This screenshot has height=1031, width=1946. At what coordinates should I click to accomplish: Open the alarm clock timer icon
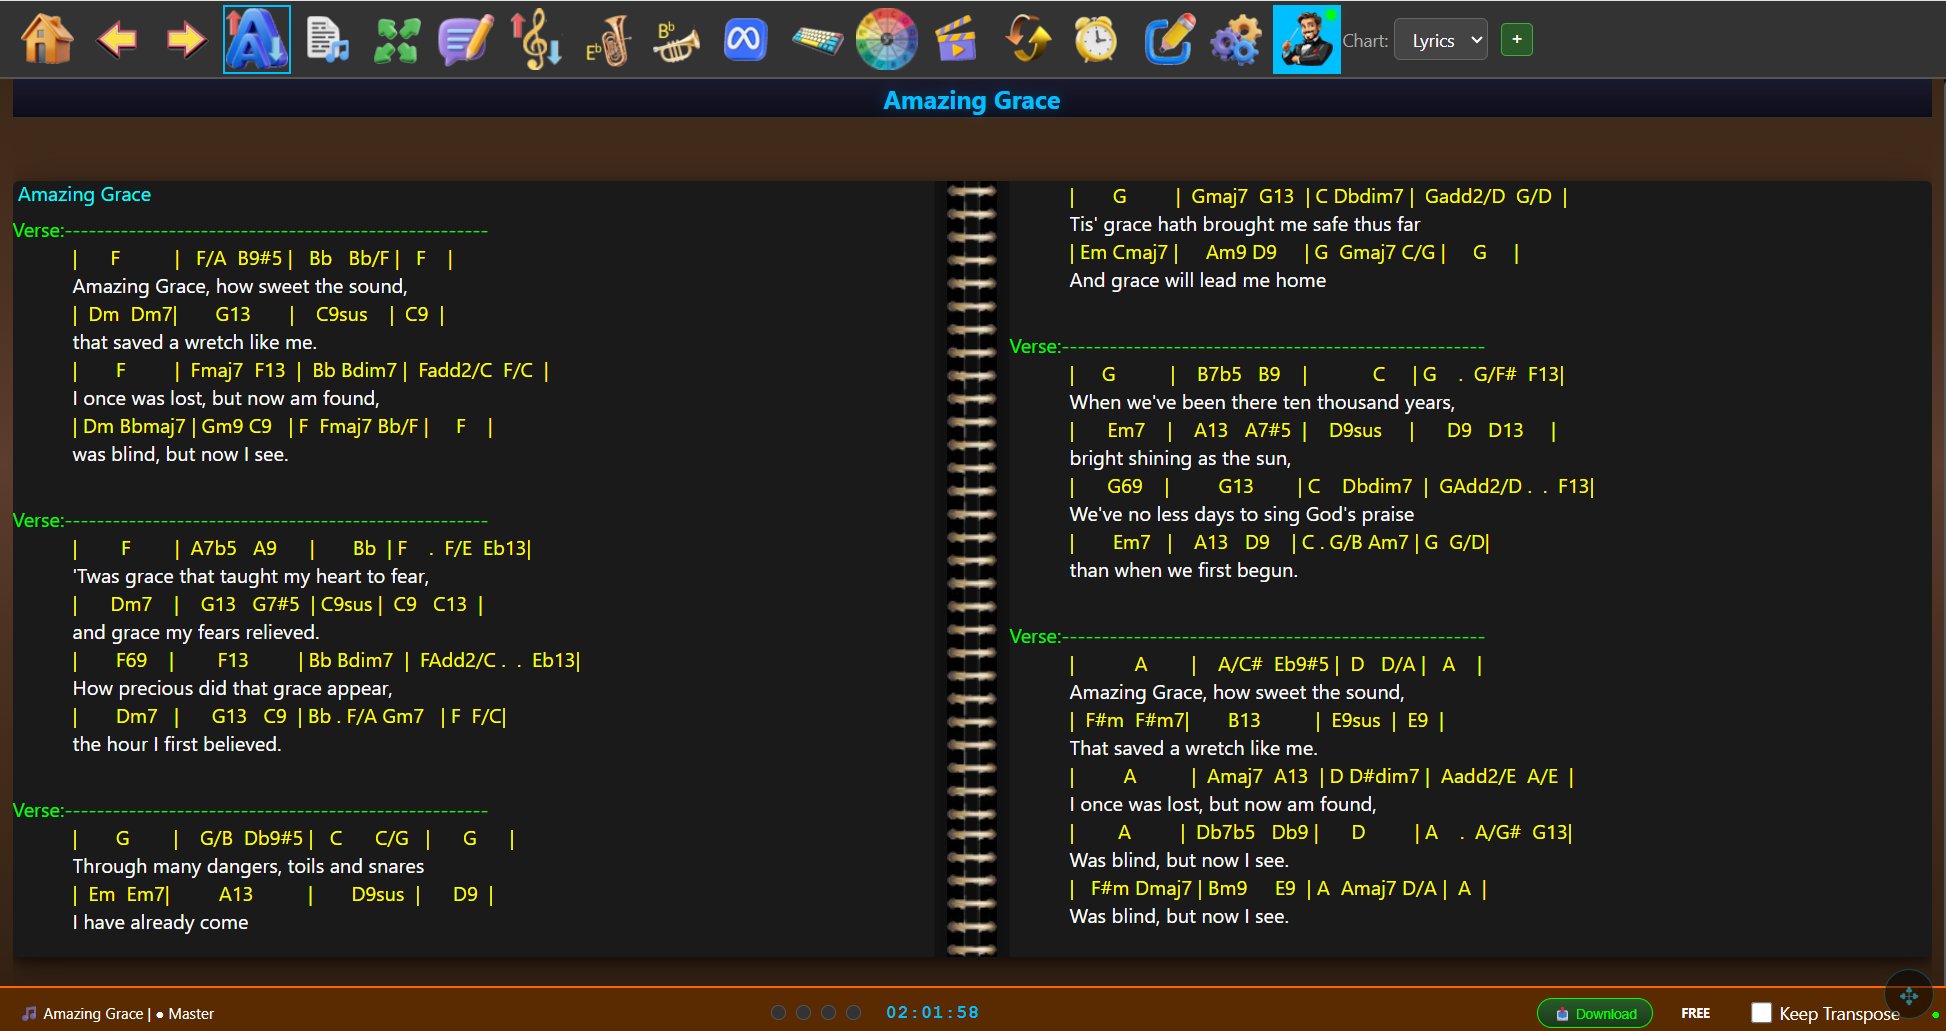pyautogui.click(x=1096, y=40)
